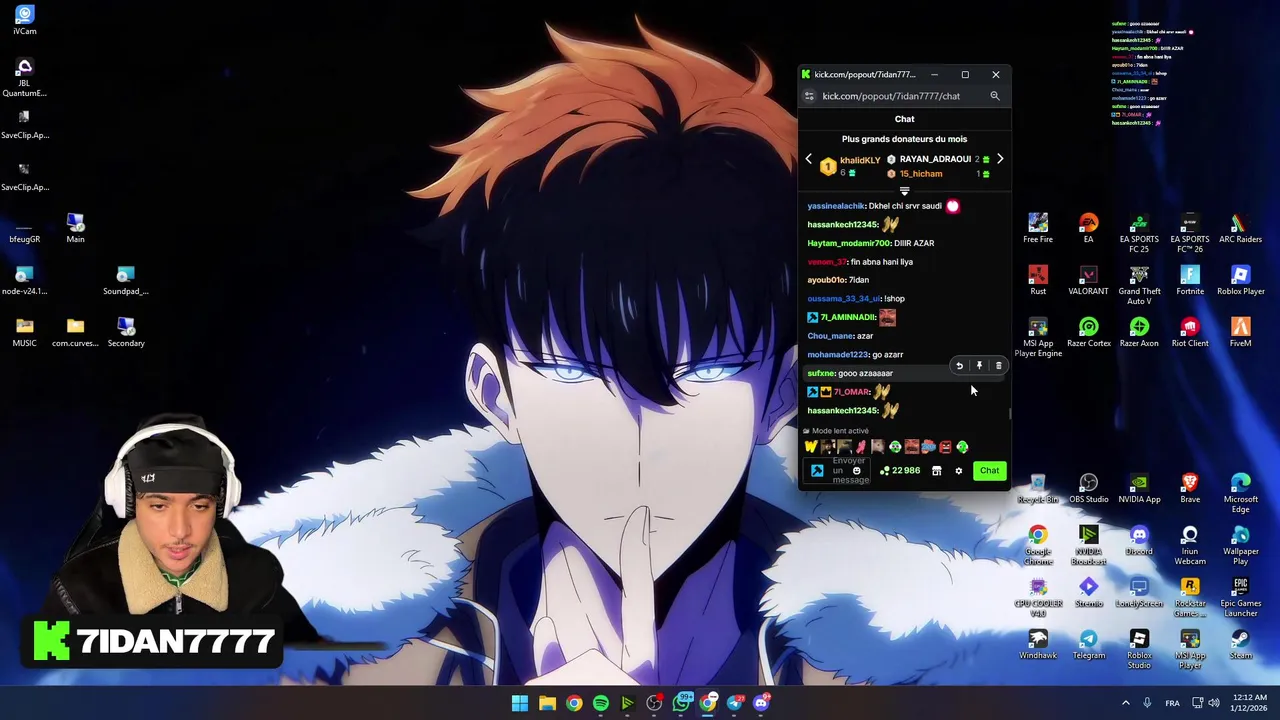1280x720 pixels.
Task: Select the Microsoft Edge desktop icon
Action: click(x=1241, y=494)
